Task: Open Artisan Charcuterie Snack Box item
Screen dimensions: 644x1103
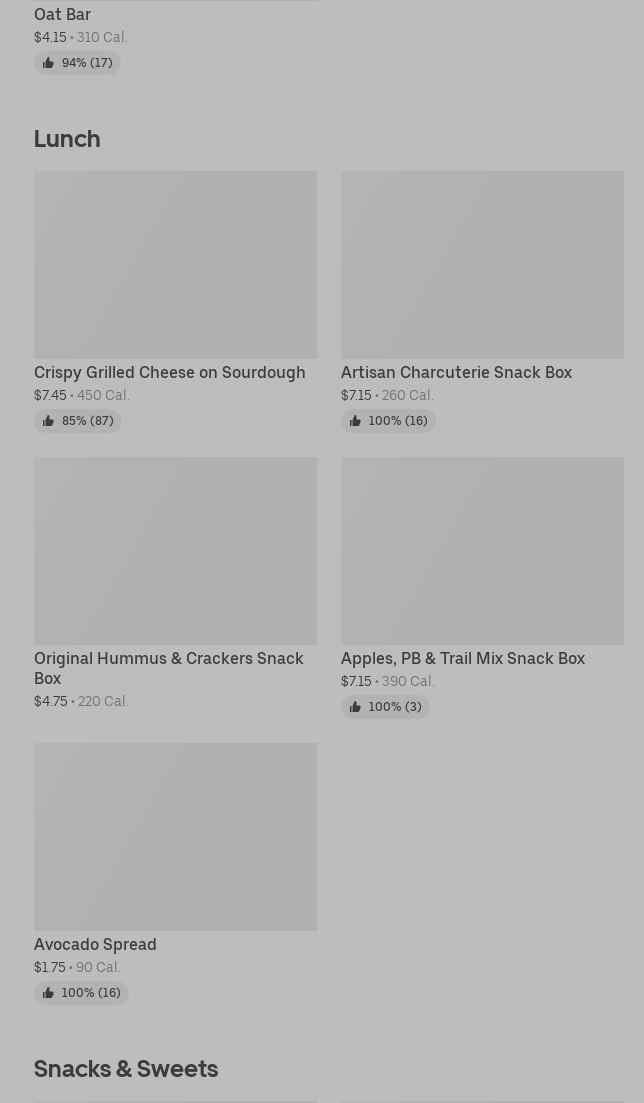Action: tap(456, 372)
